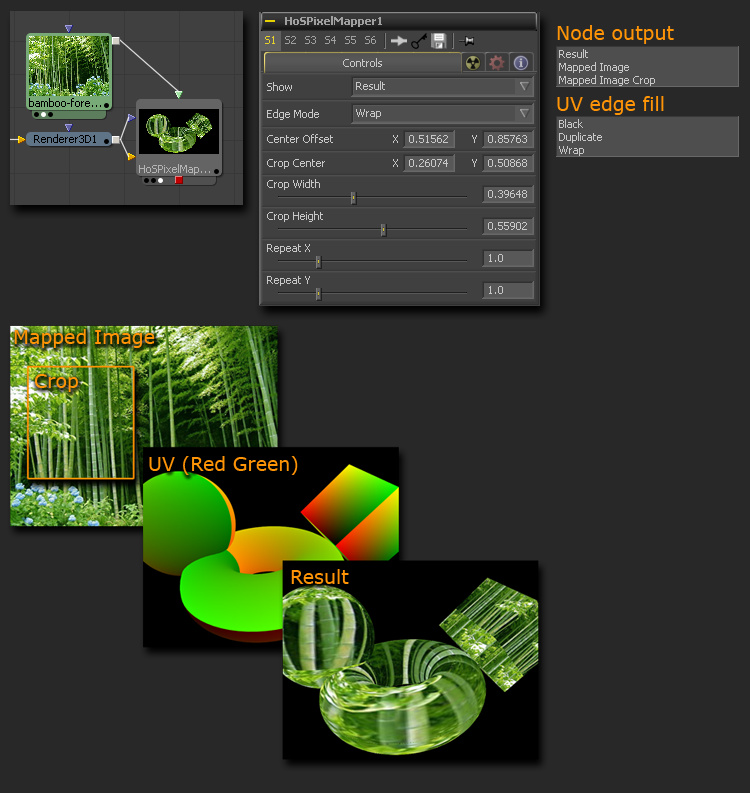Image resolution: width=750 pixels, height=793 pixels.
Task: Click the Crop Center X value field
Action: pos(429,163)
